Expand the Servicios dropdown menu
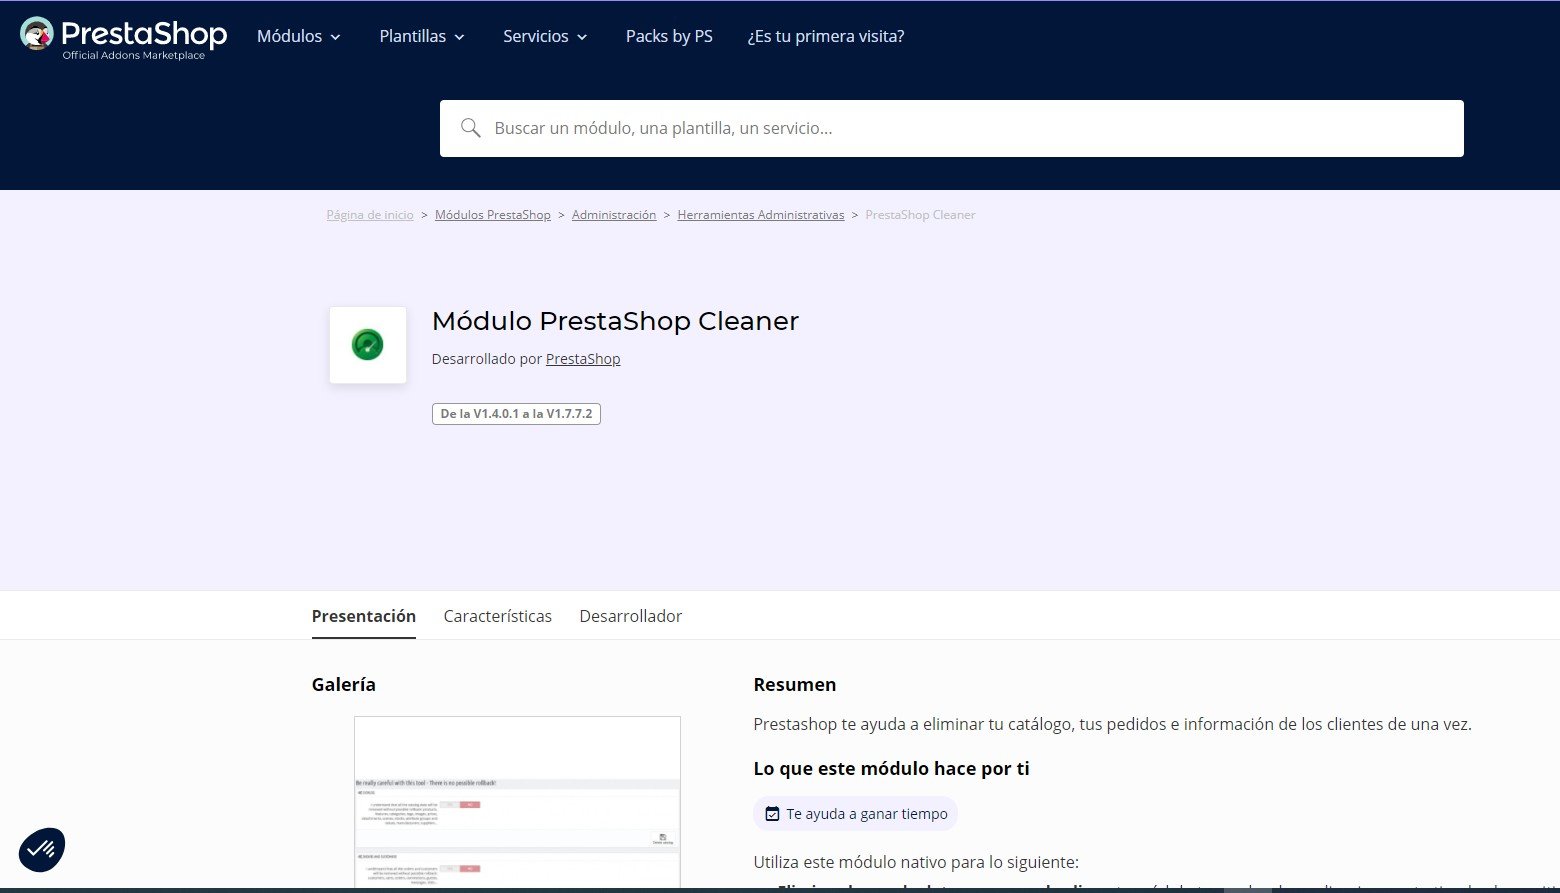The width and height of the screenshot is (1560, 893). [x=545, y=36]
